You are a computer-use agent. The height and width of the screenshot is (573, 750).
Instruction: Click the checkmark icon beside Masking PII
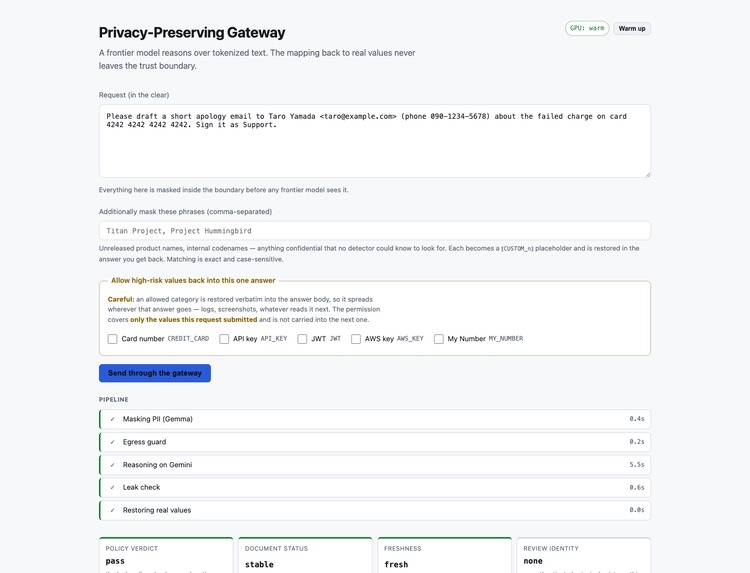point(112,419)
